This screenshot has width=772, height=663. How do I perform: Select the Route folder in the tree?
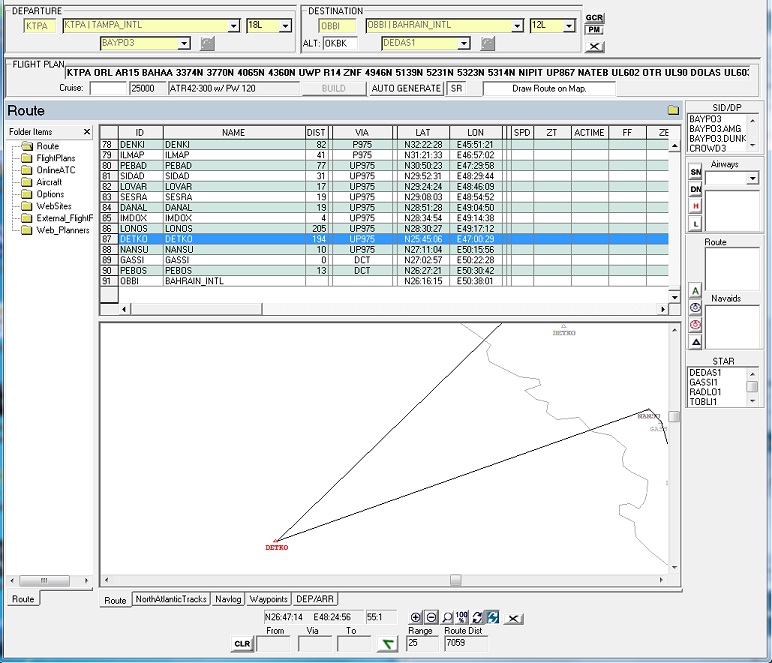point(47,146)
